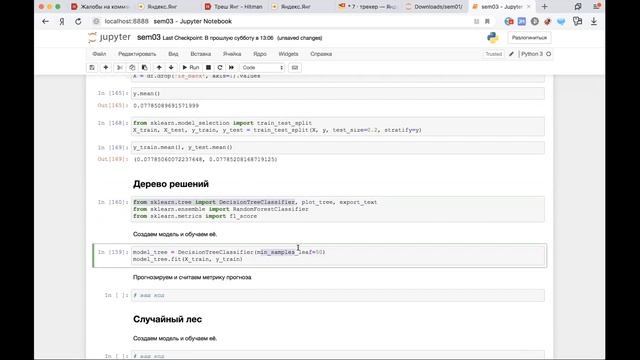
Task: Open the cell type Code dropdown
Action: (262, 67)
